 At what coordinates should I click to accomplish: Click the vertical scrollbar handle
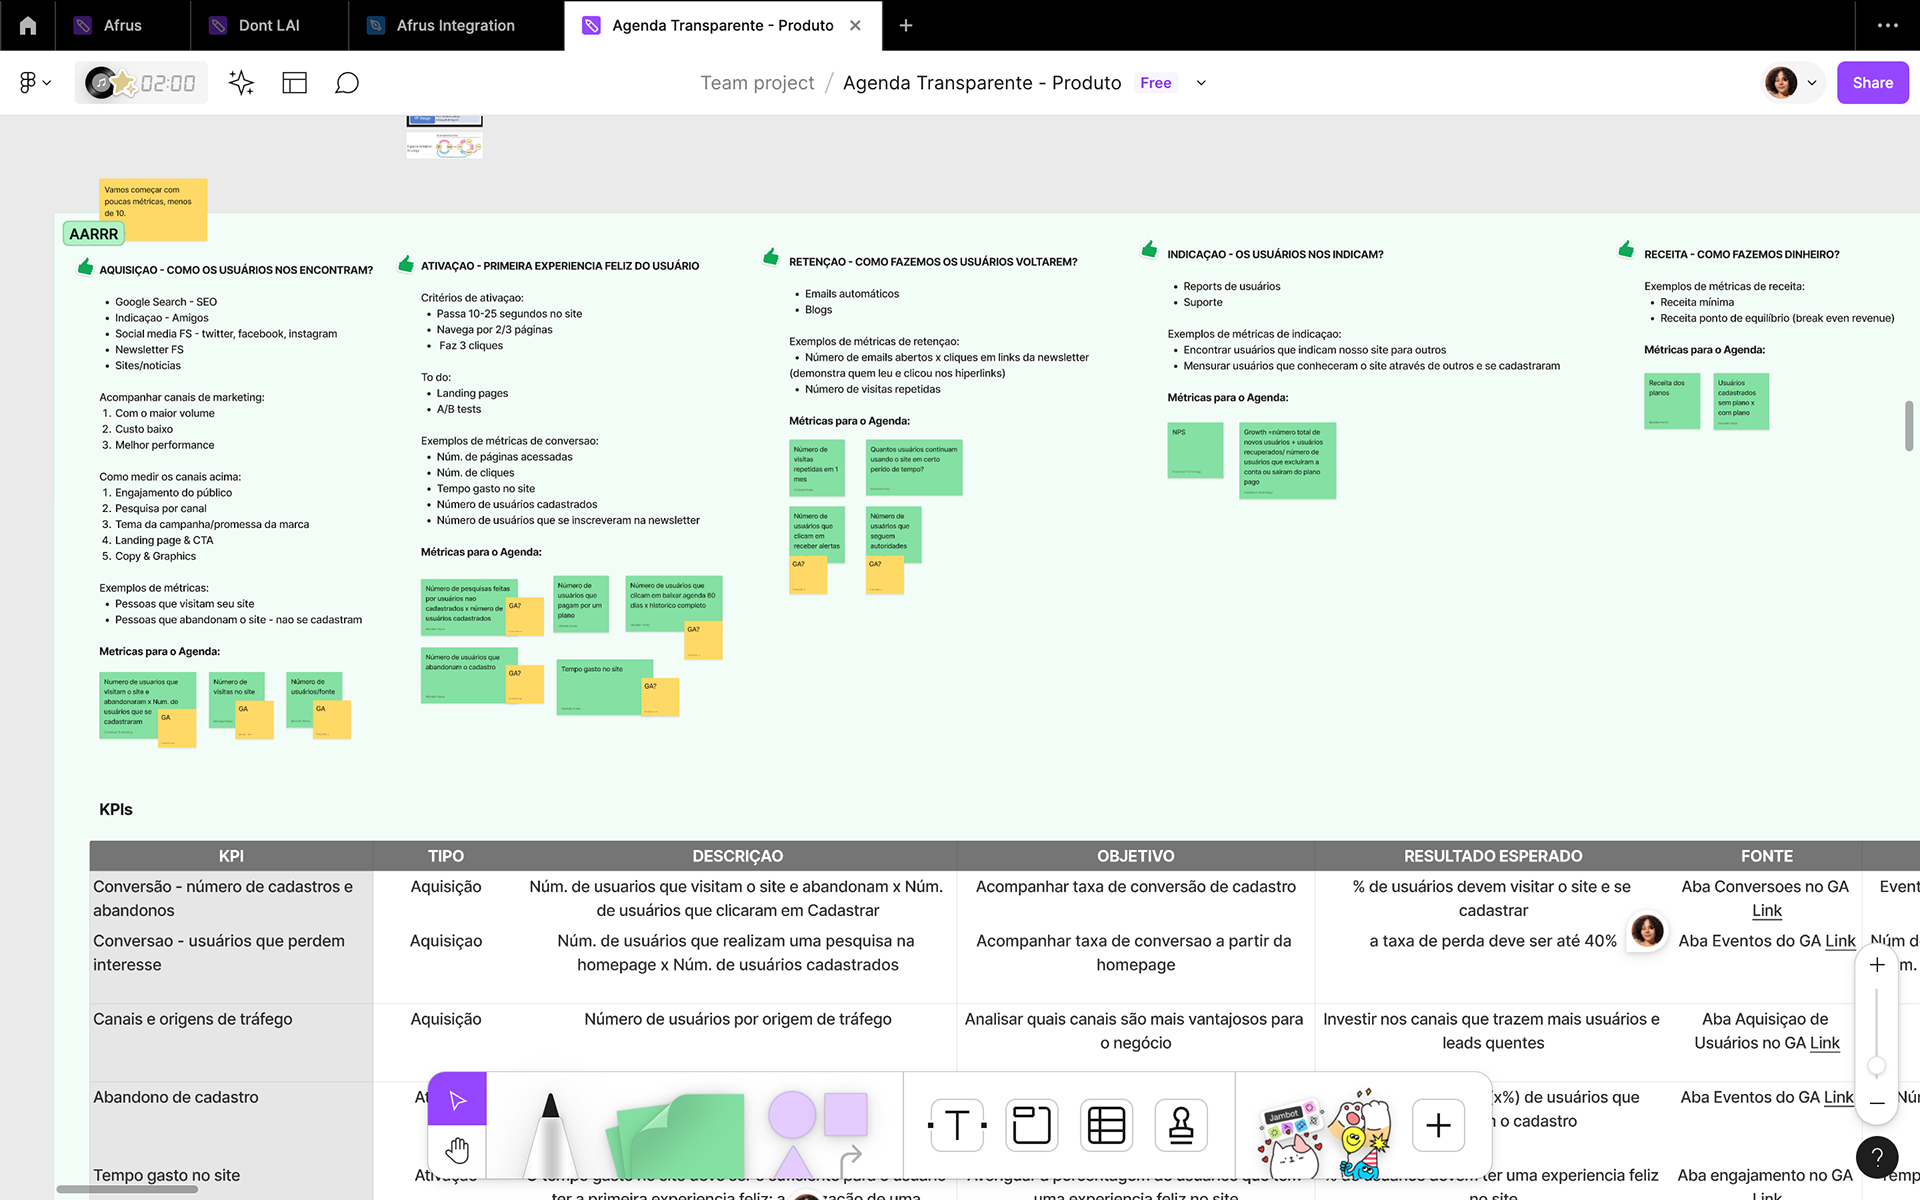[1909, 425]
